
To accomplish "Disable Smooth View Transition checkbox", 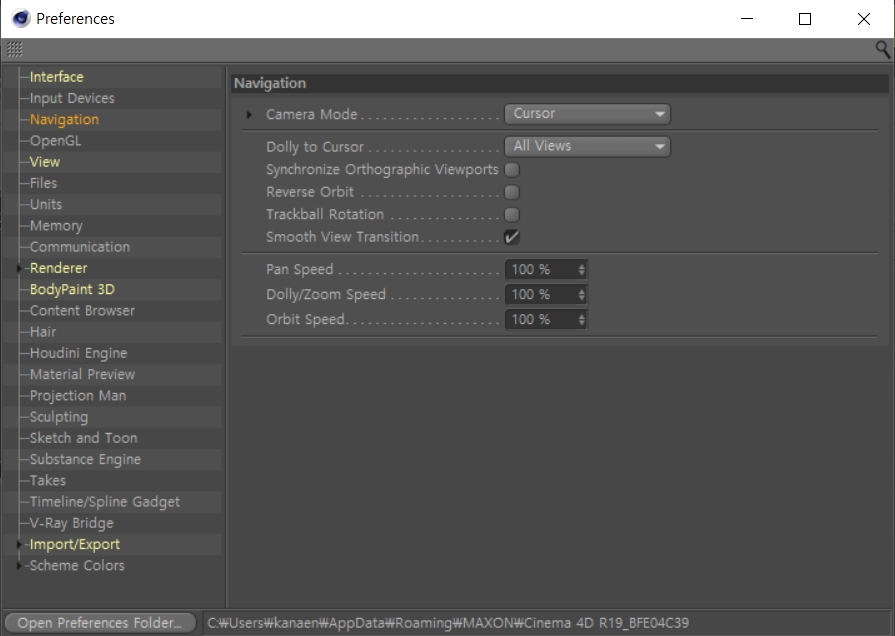I will (512, 237).
